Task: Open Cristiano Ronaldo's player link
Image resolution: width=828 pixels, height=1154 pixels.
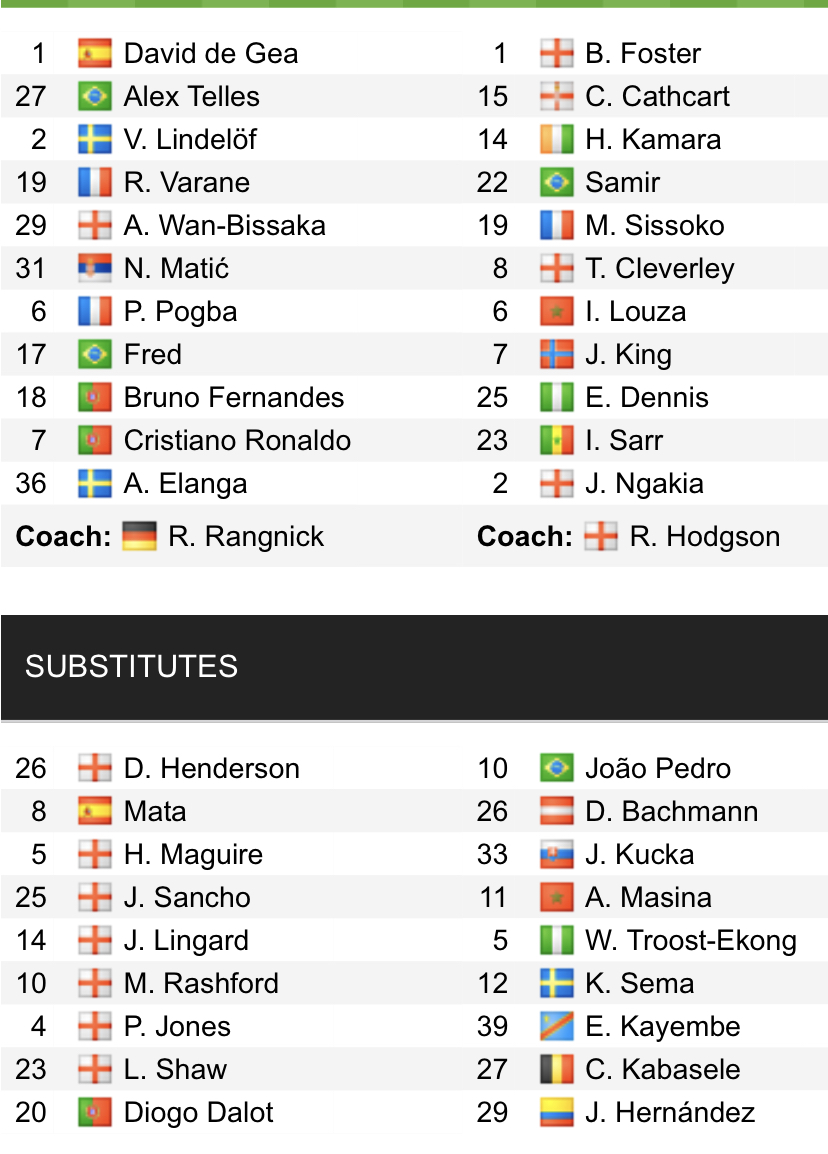Action: [x=237, y=440]
